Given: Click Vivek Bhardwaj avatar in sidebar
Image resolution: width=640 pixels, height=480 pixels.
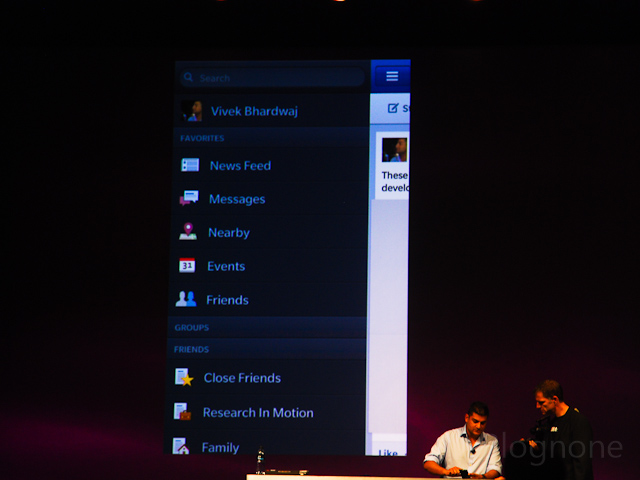Looking at the screenshot, I should [x=191, y=111].
